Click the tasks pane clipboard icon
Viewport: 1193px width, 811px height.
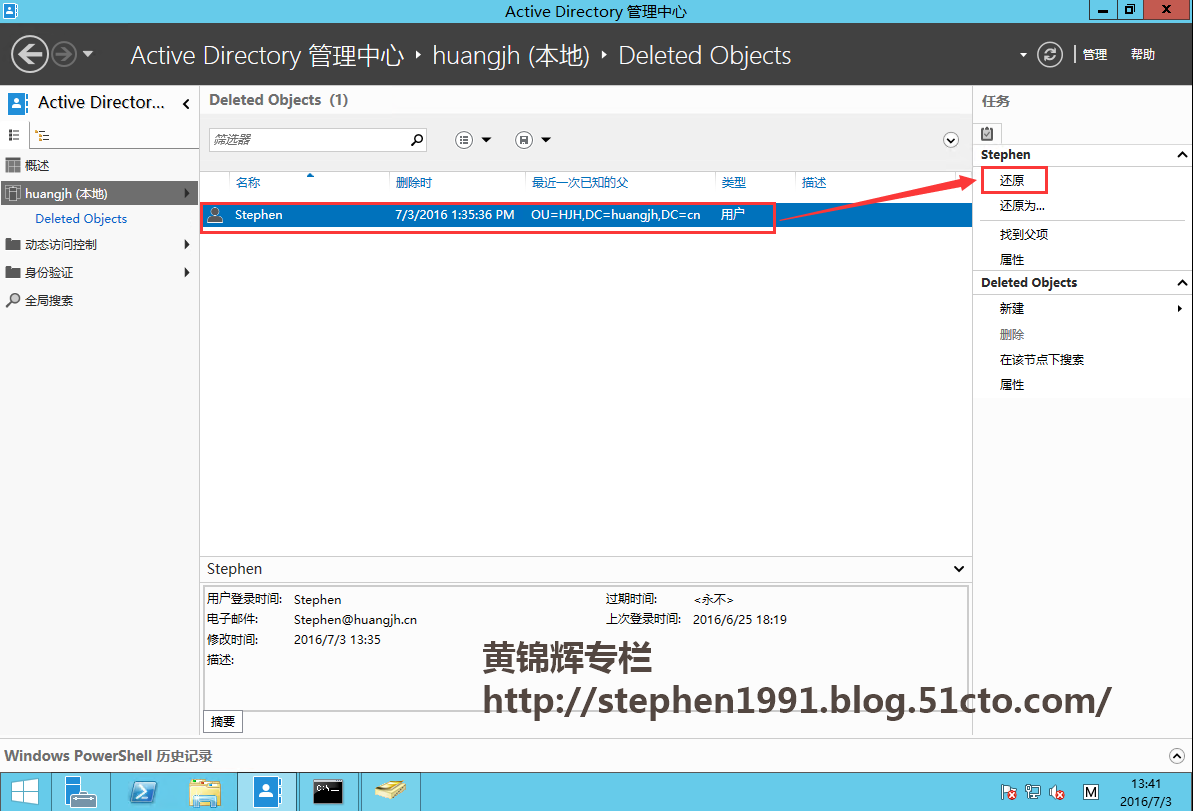(987, 134)
